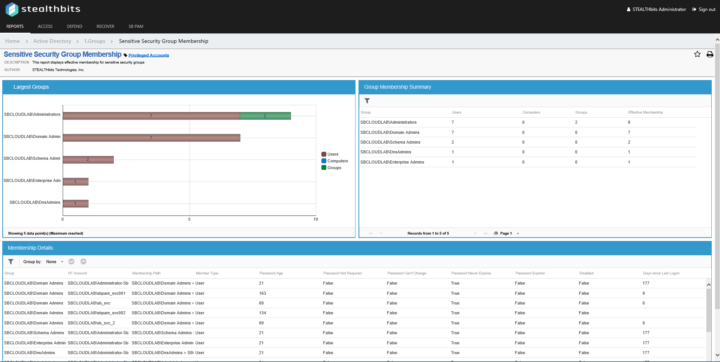Toggle Computers series in chart legend
720x362 pixels.
pos(334,161)
